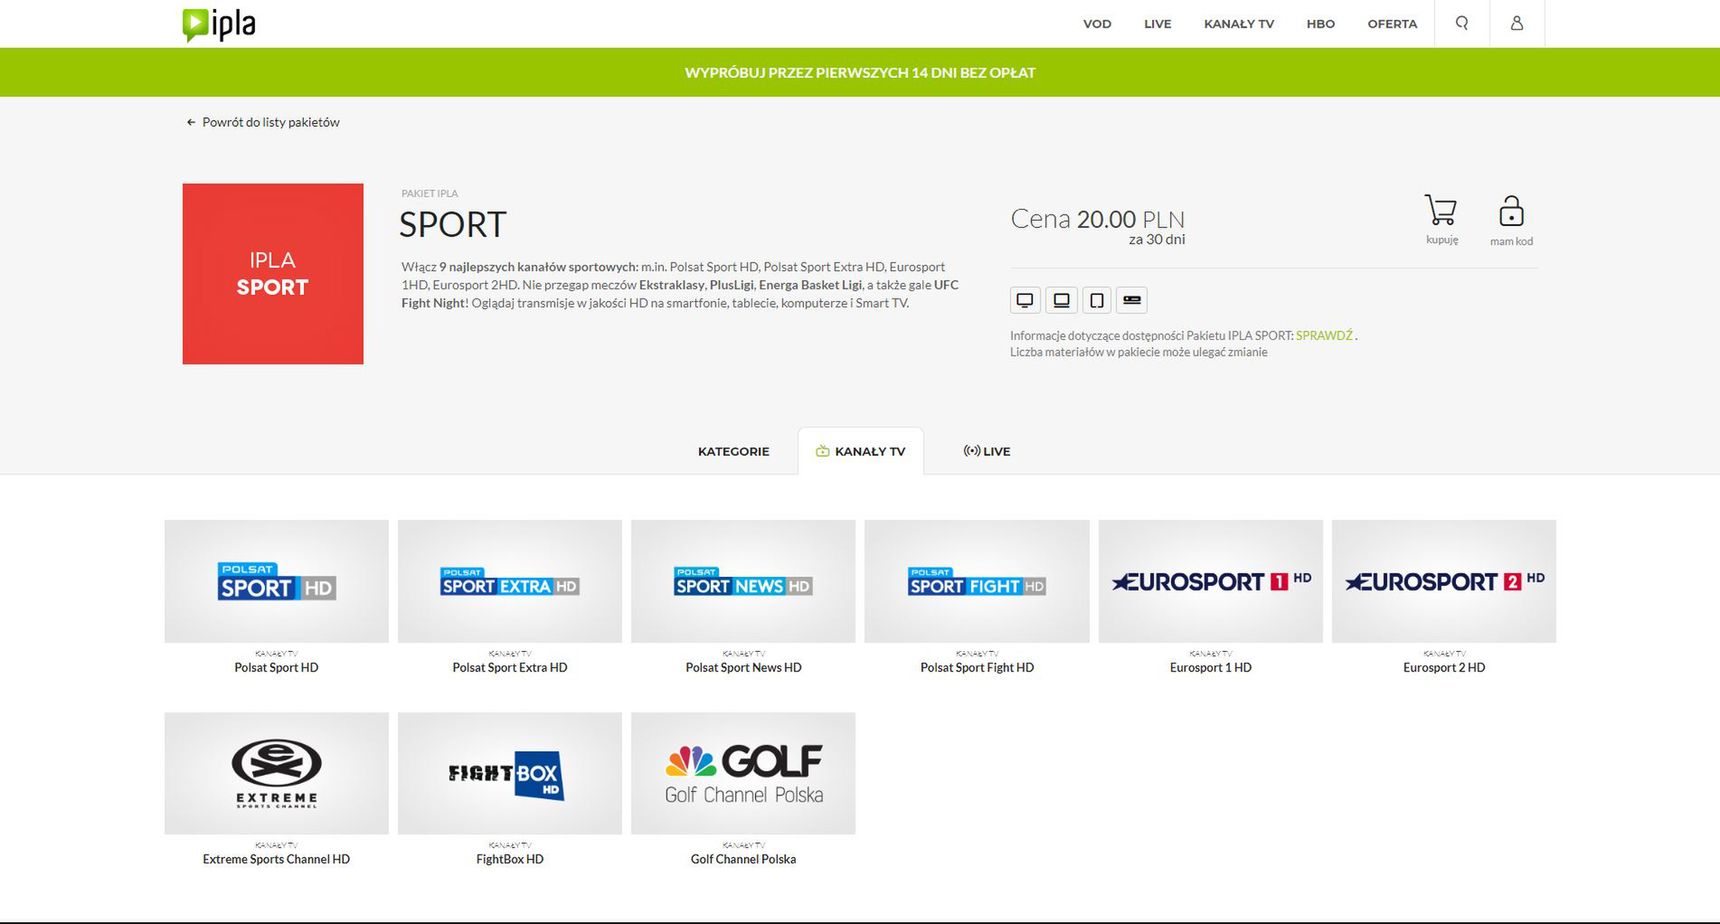The width and height of the screenshot is (1720, 924).
Task: Click Golf Channel Polska title text
Action: 743,859
